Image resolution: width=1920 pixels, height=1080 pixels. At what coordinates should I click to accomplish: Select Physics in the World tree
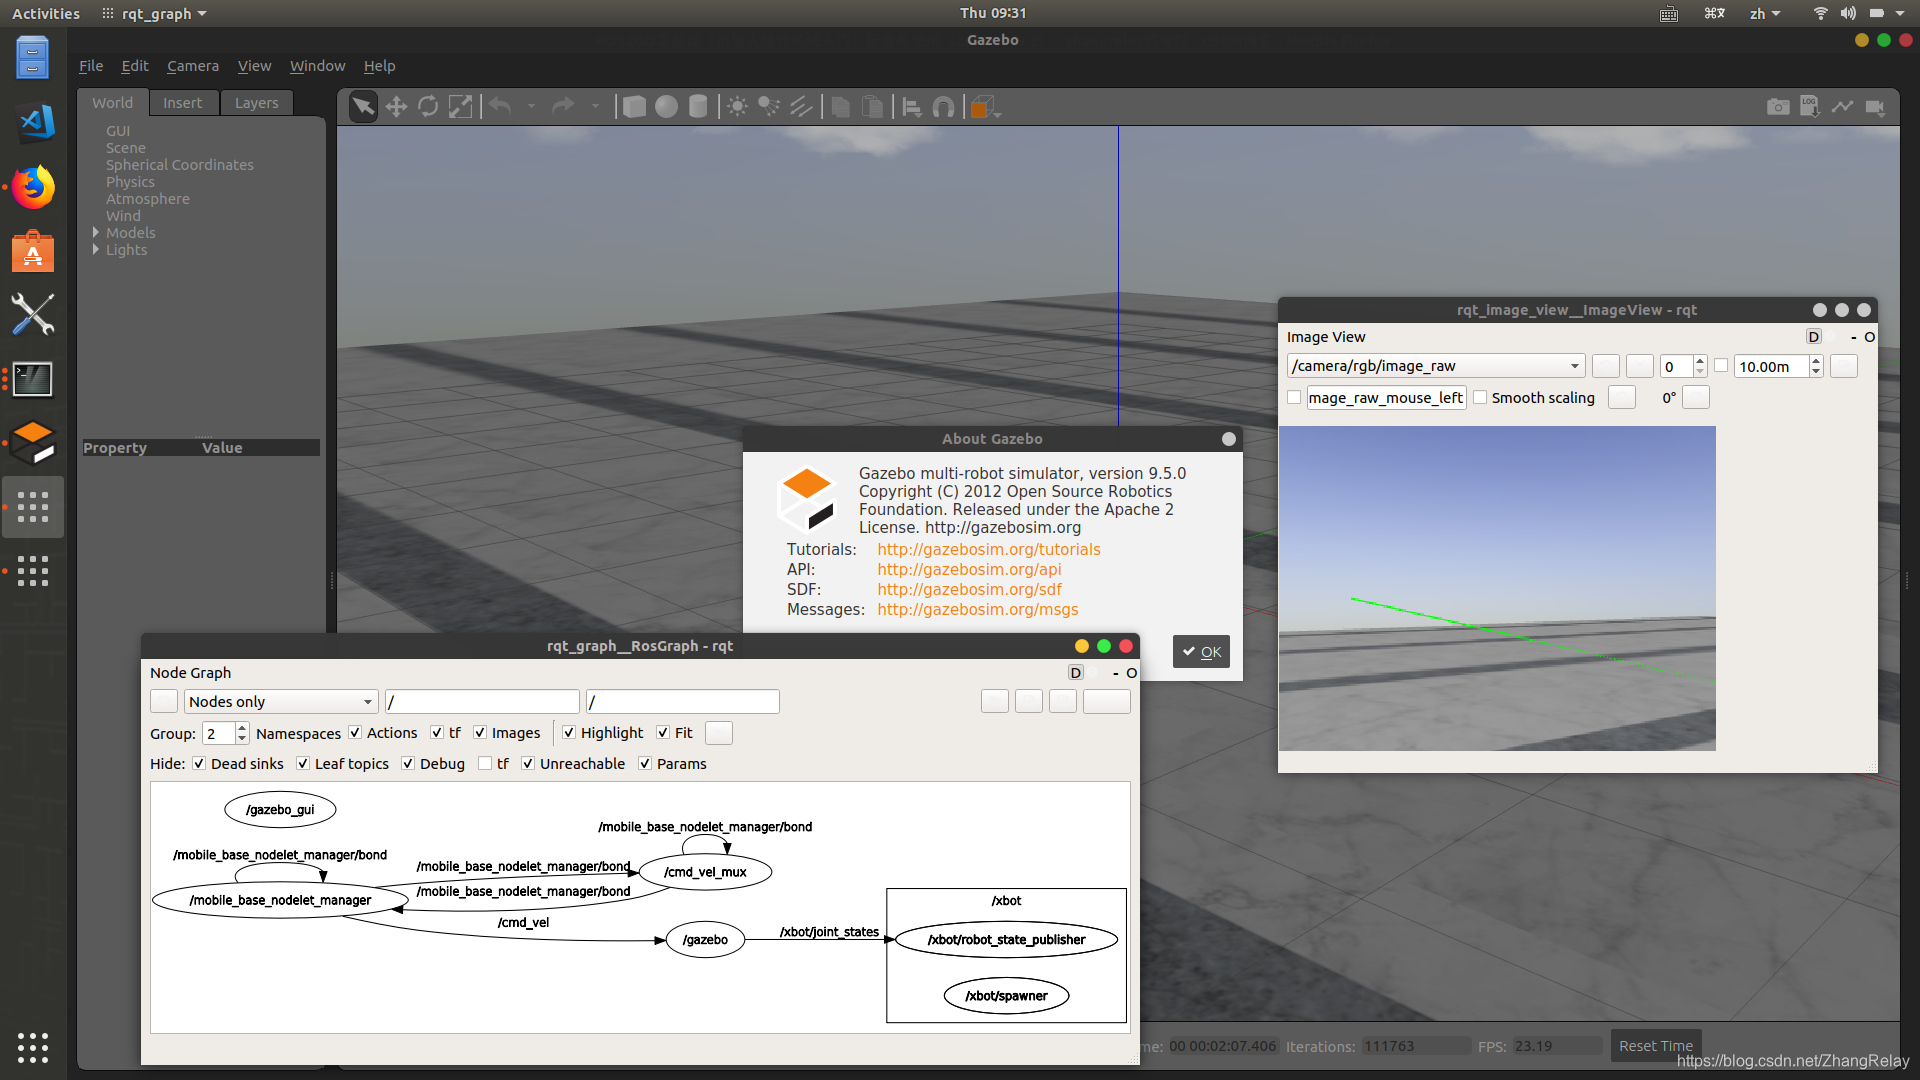click(x=130, y=182)
